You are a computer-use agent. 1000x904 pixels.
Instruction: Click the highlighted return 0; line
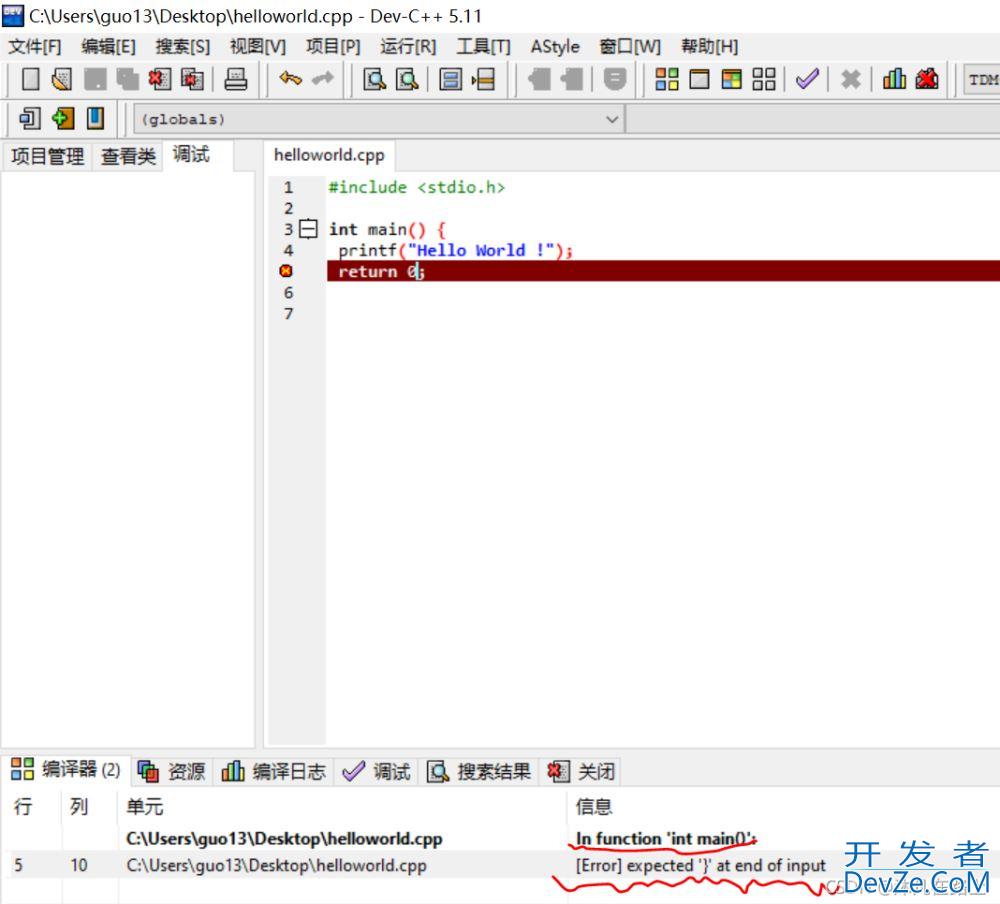[663, 271]
